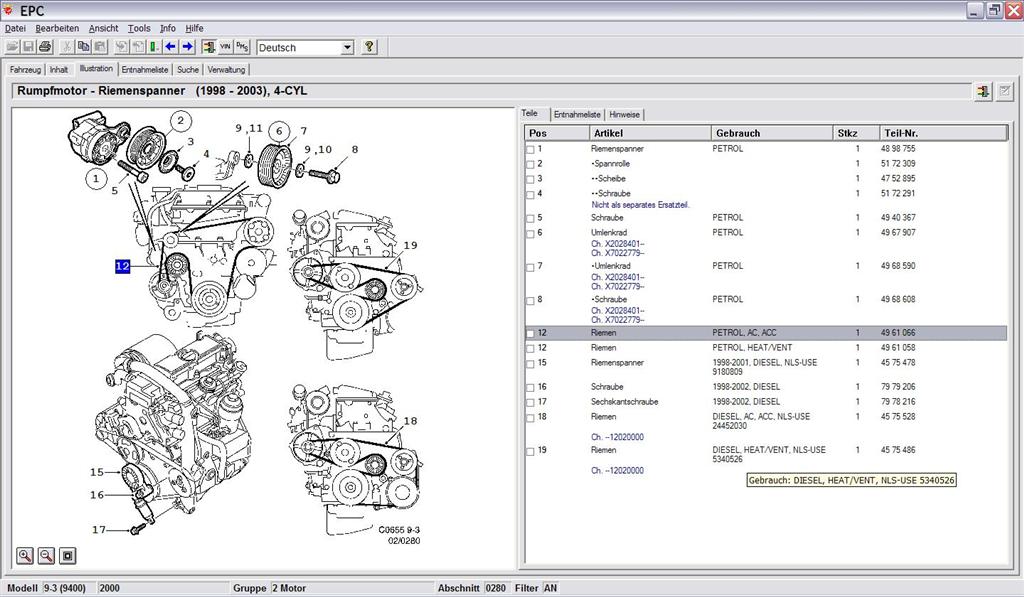Open the VIN lookup toolbar button
The width and height of the screenshot is (1024, 597).
(225, 47)
